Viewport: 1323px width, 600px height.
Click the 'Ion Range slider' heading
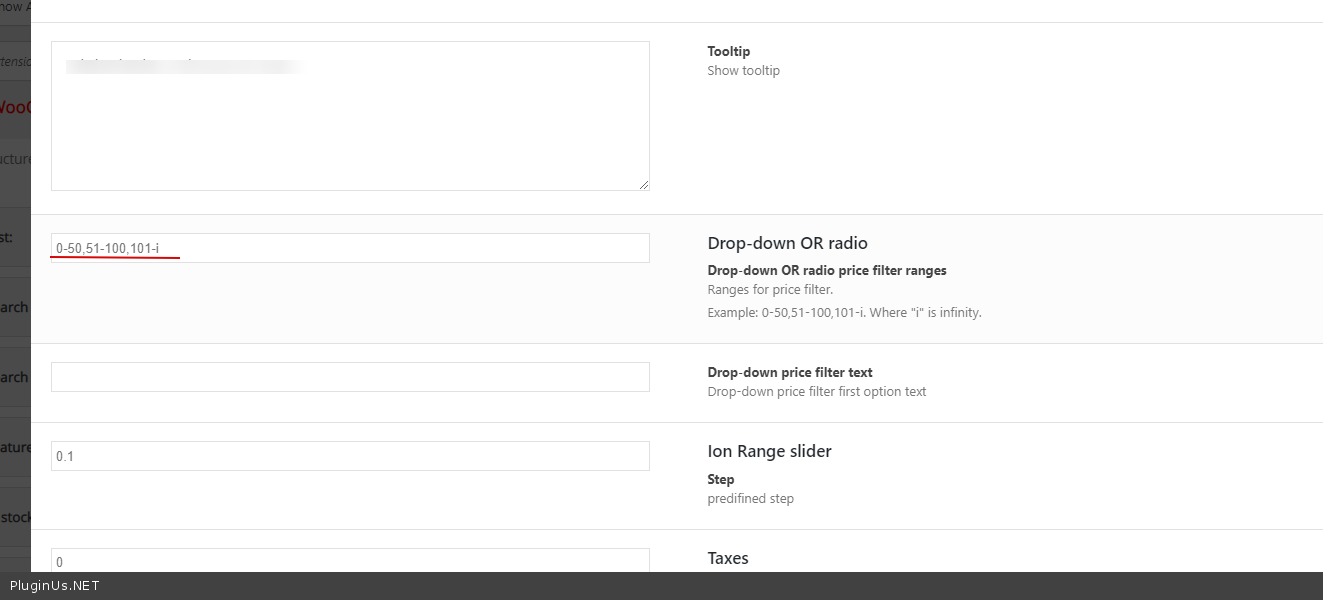point(769,451)
